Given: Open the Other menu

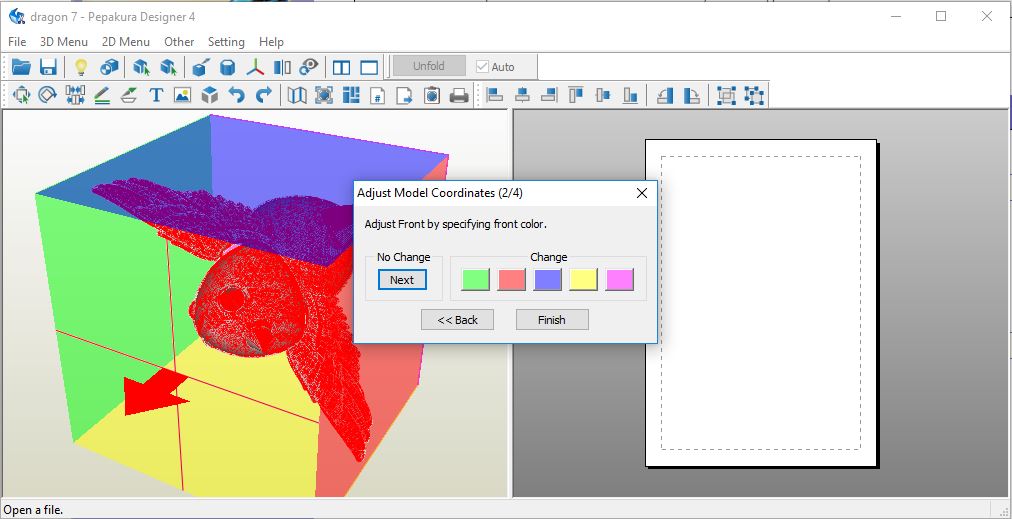Looking at the screenshot, I should point(179,42).
